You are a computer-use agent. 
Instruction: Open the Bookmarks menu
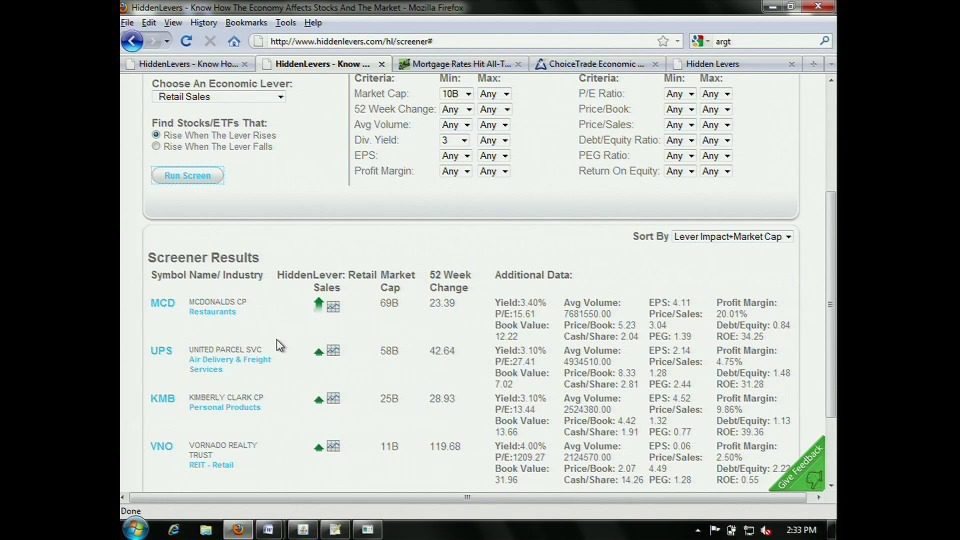coord(246,23)
